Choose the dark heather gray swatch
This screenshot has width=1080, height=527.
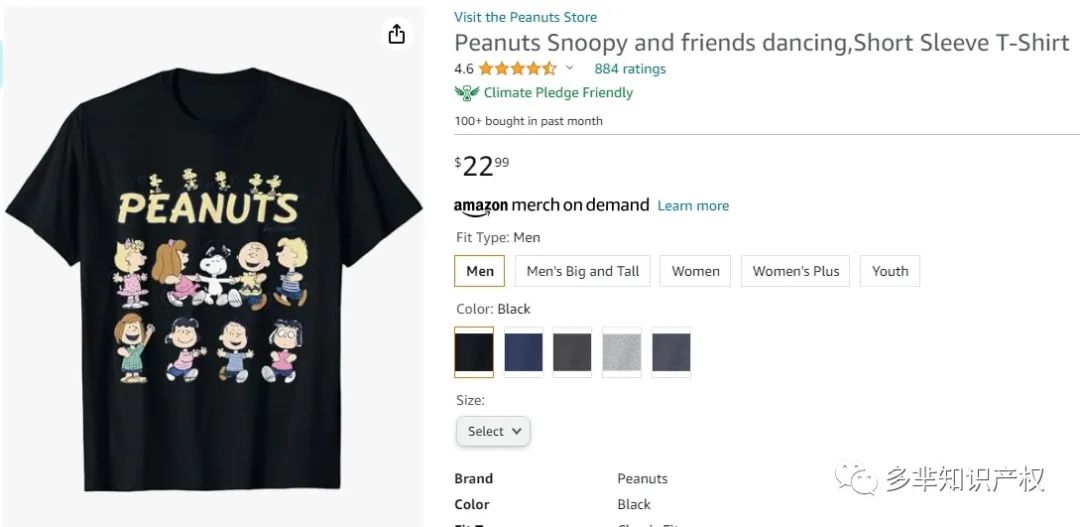point(572,352)
